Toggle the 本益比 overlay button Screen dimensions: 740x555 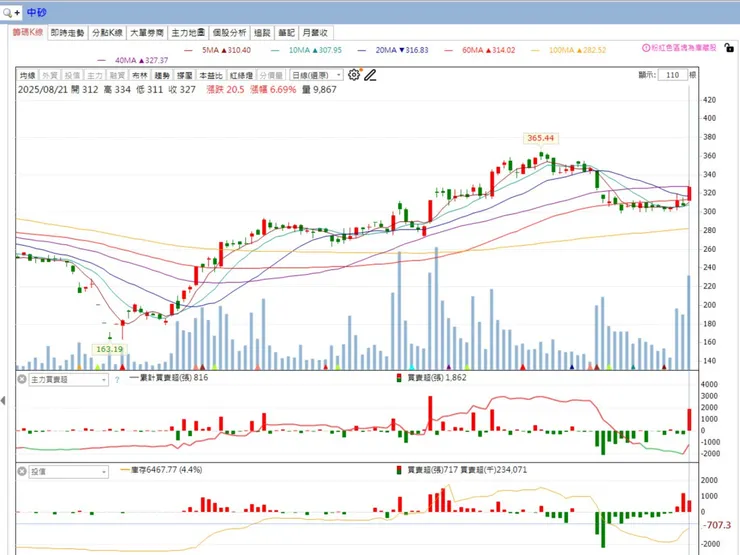(210, 75)
